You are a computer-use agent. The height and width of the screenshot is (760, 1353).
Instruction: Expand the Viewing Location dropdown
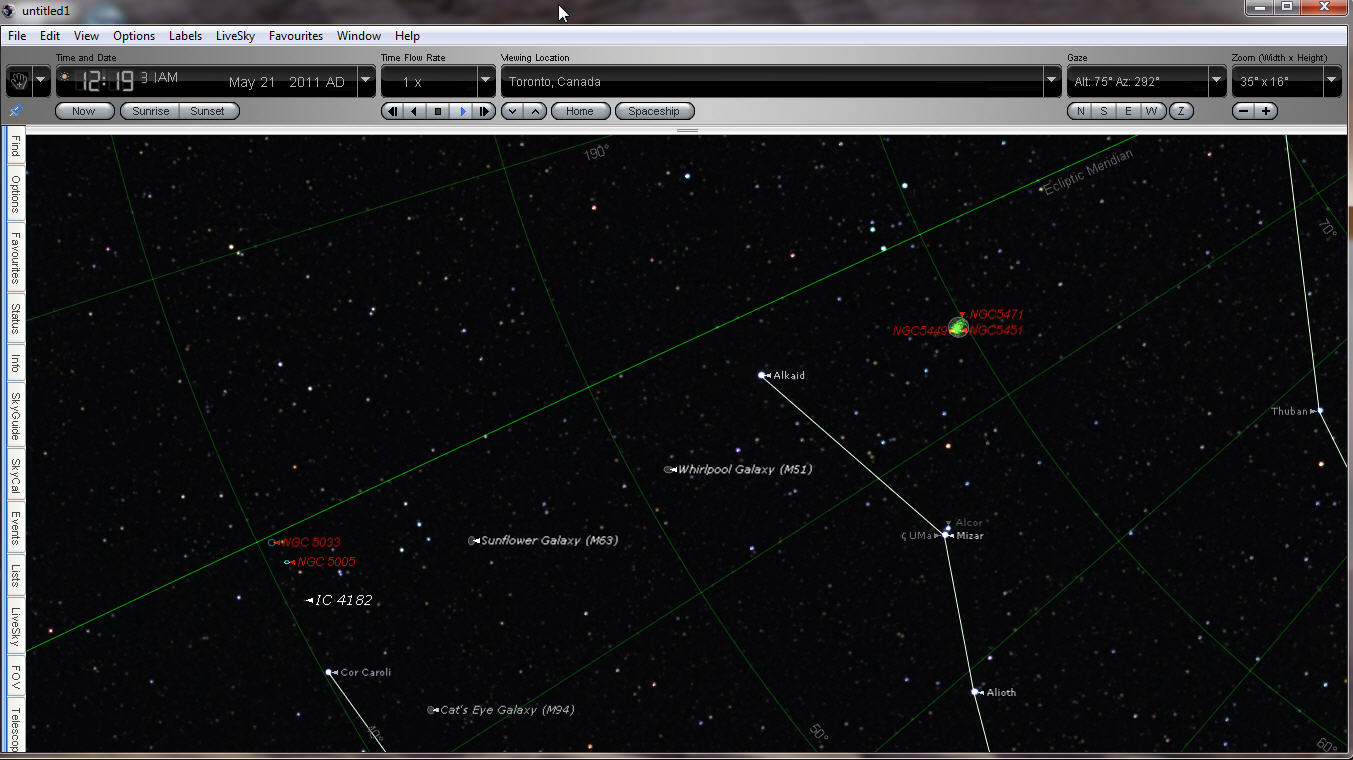1051,82
